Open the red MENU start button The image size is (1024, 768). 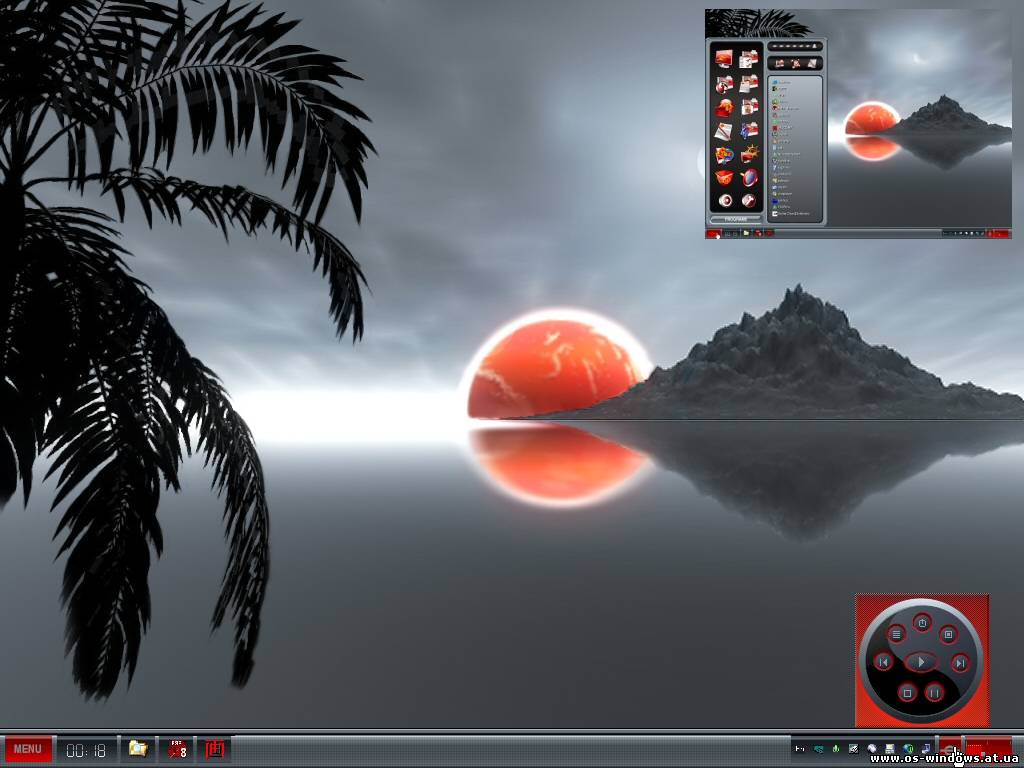27,748
